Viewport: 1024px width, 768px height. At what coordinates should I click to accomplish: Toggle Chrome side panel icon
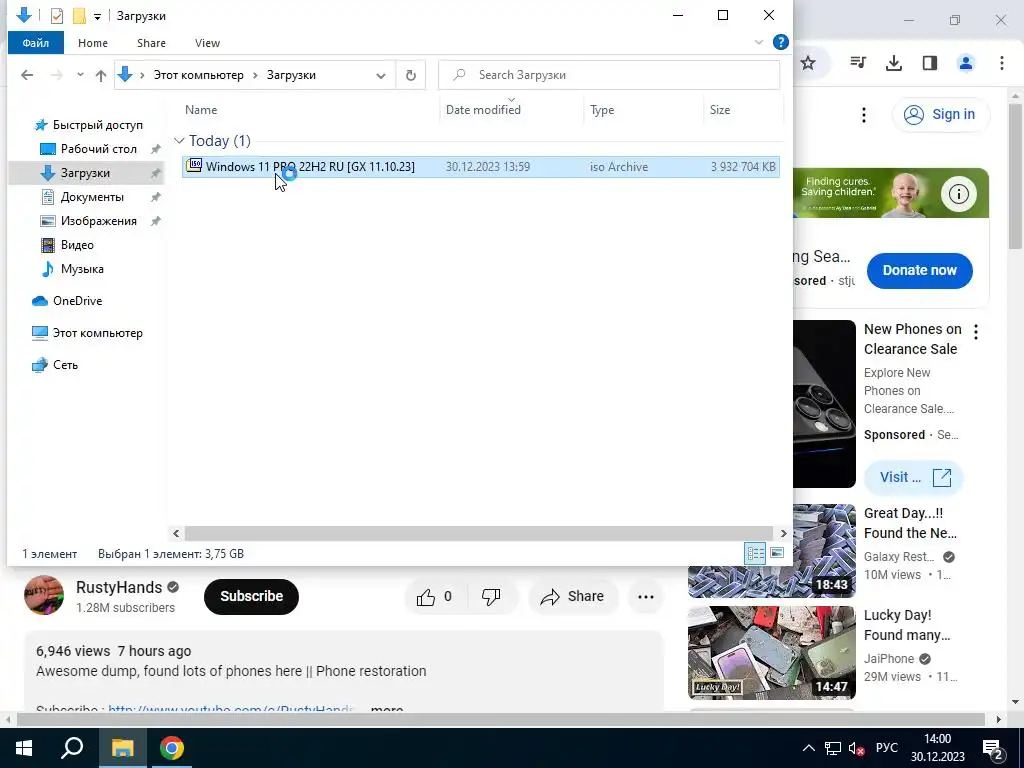930,63
